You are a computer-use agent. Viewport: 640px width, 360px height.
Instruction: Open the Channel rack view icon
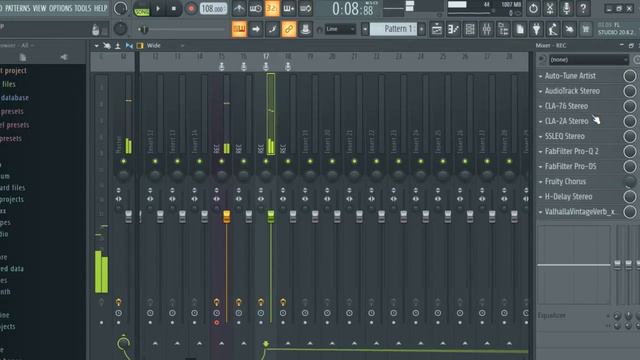coord(470,29)
